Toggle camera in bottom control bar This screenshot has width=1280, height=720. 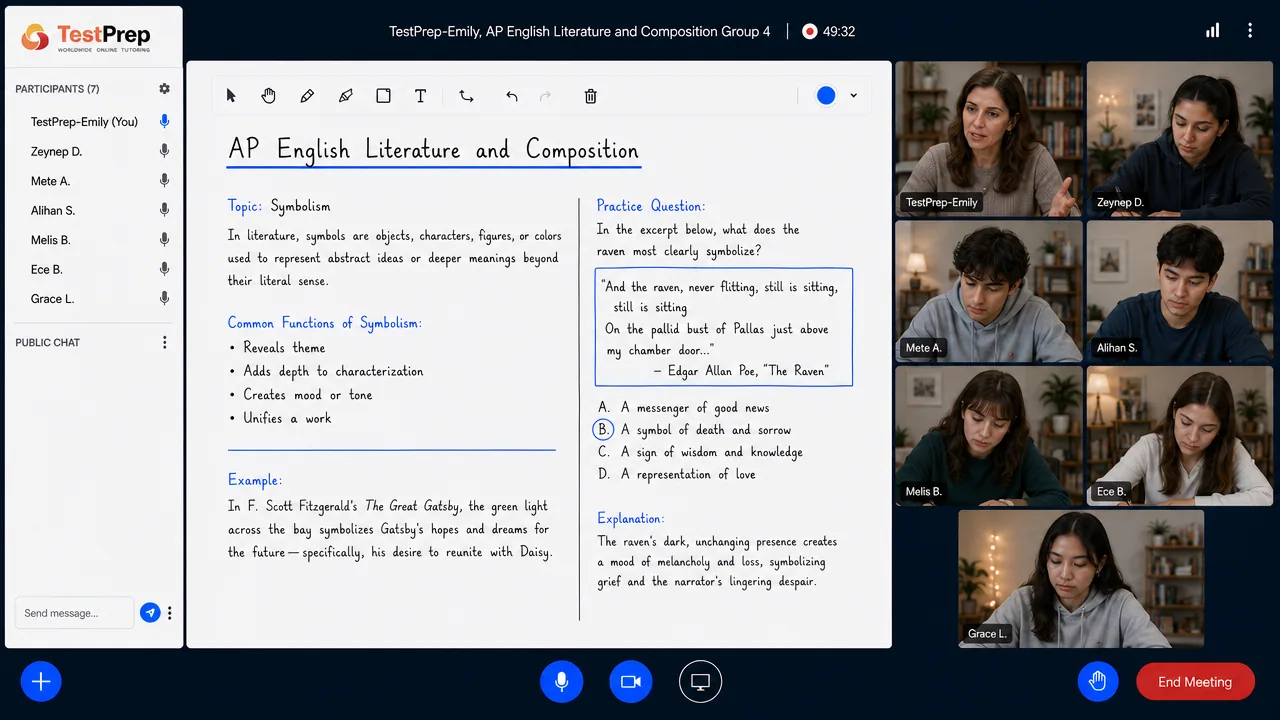(x=631, y=682)
